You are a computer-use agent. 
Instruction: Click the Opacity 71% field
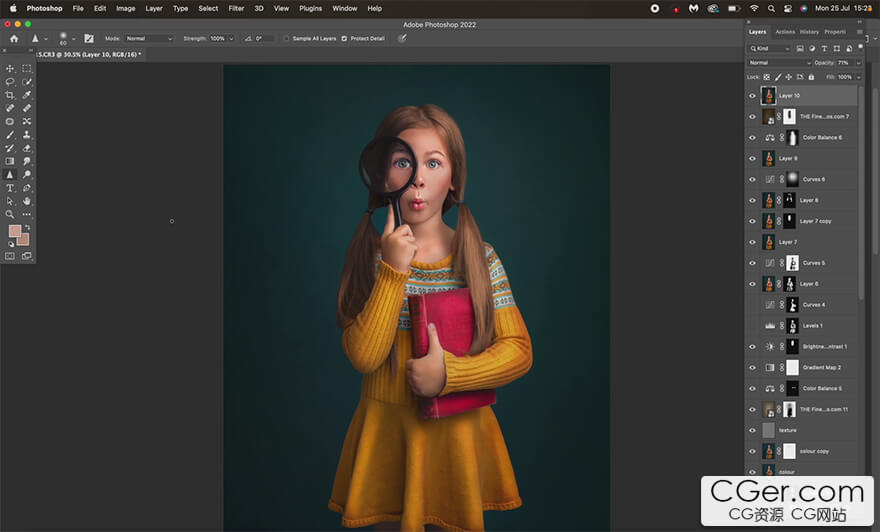click(845, 63)
